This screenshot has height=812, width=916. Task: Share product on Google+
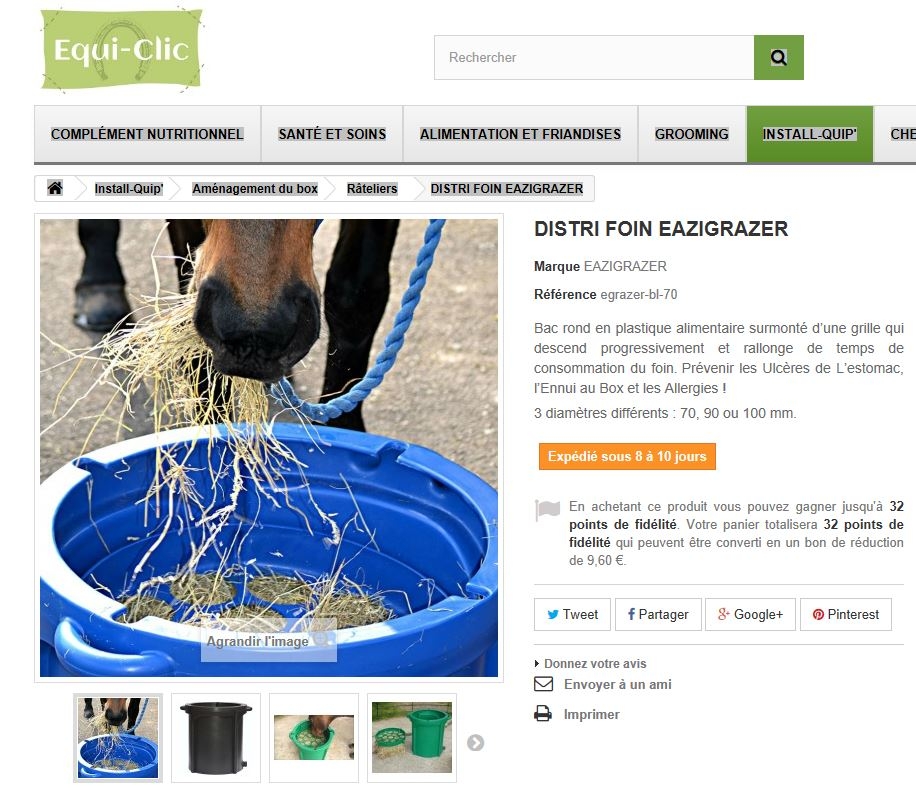[x=750, y=614]
